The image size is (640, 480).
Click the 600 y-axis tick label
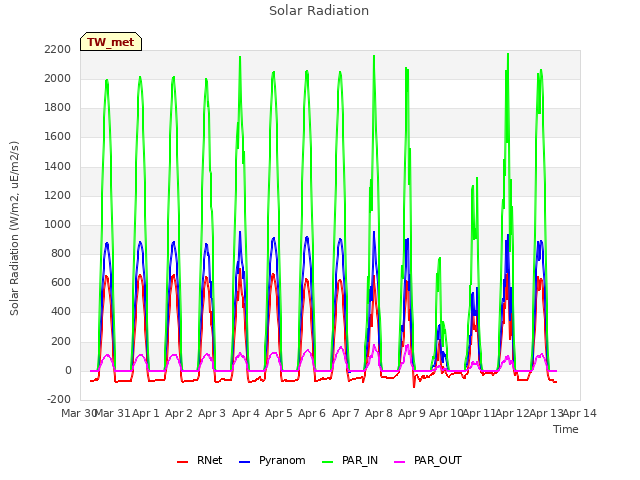pyautogui.click(x=61, y=282)
